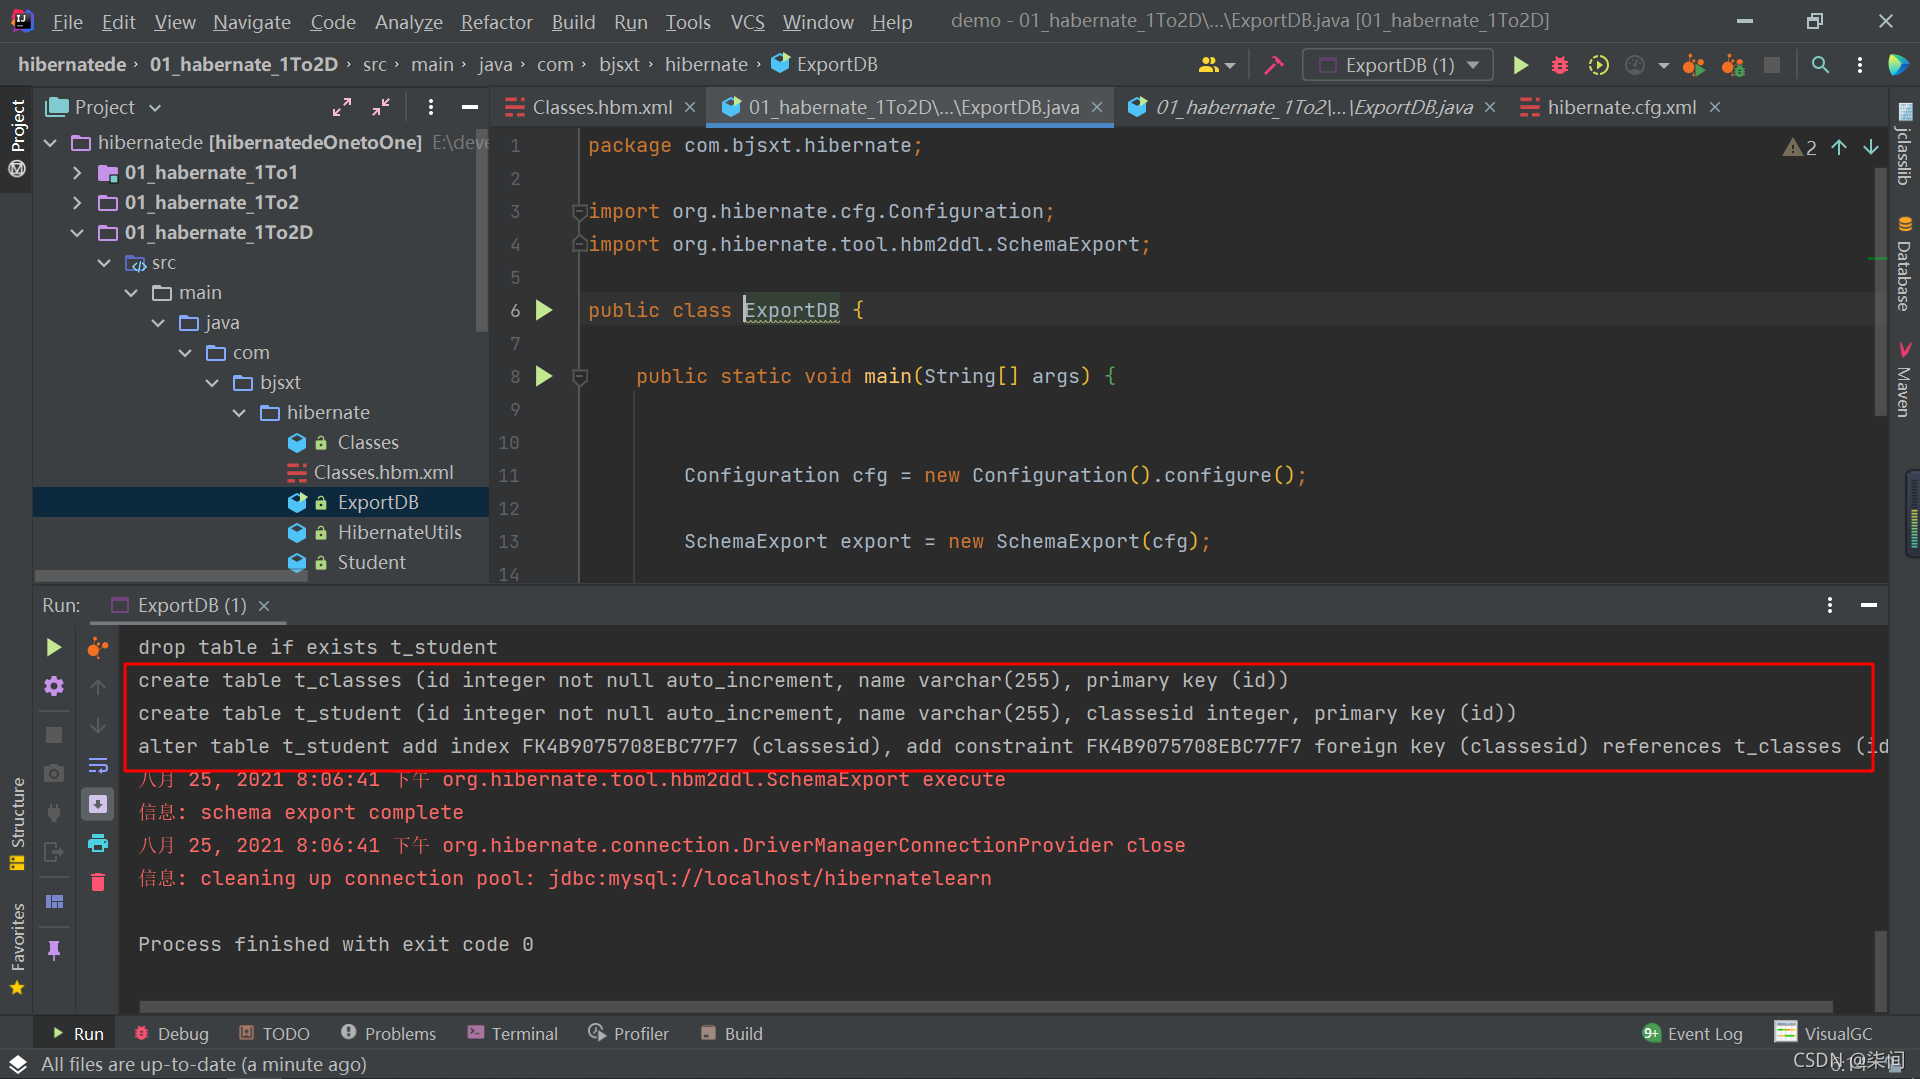Open the VCS menu

pyautogui.click(x=747, y=21)
